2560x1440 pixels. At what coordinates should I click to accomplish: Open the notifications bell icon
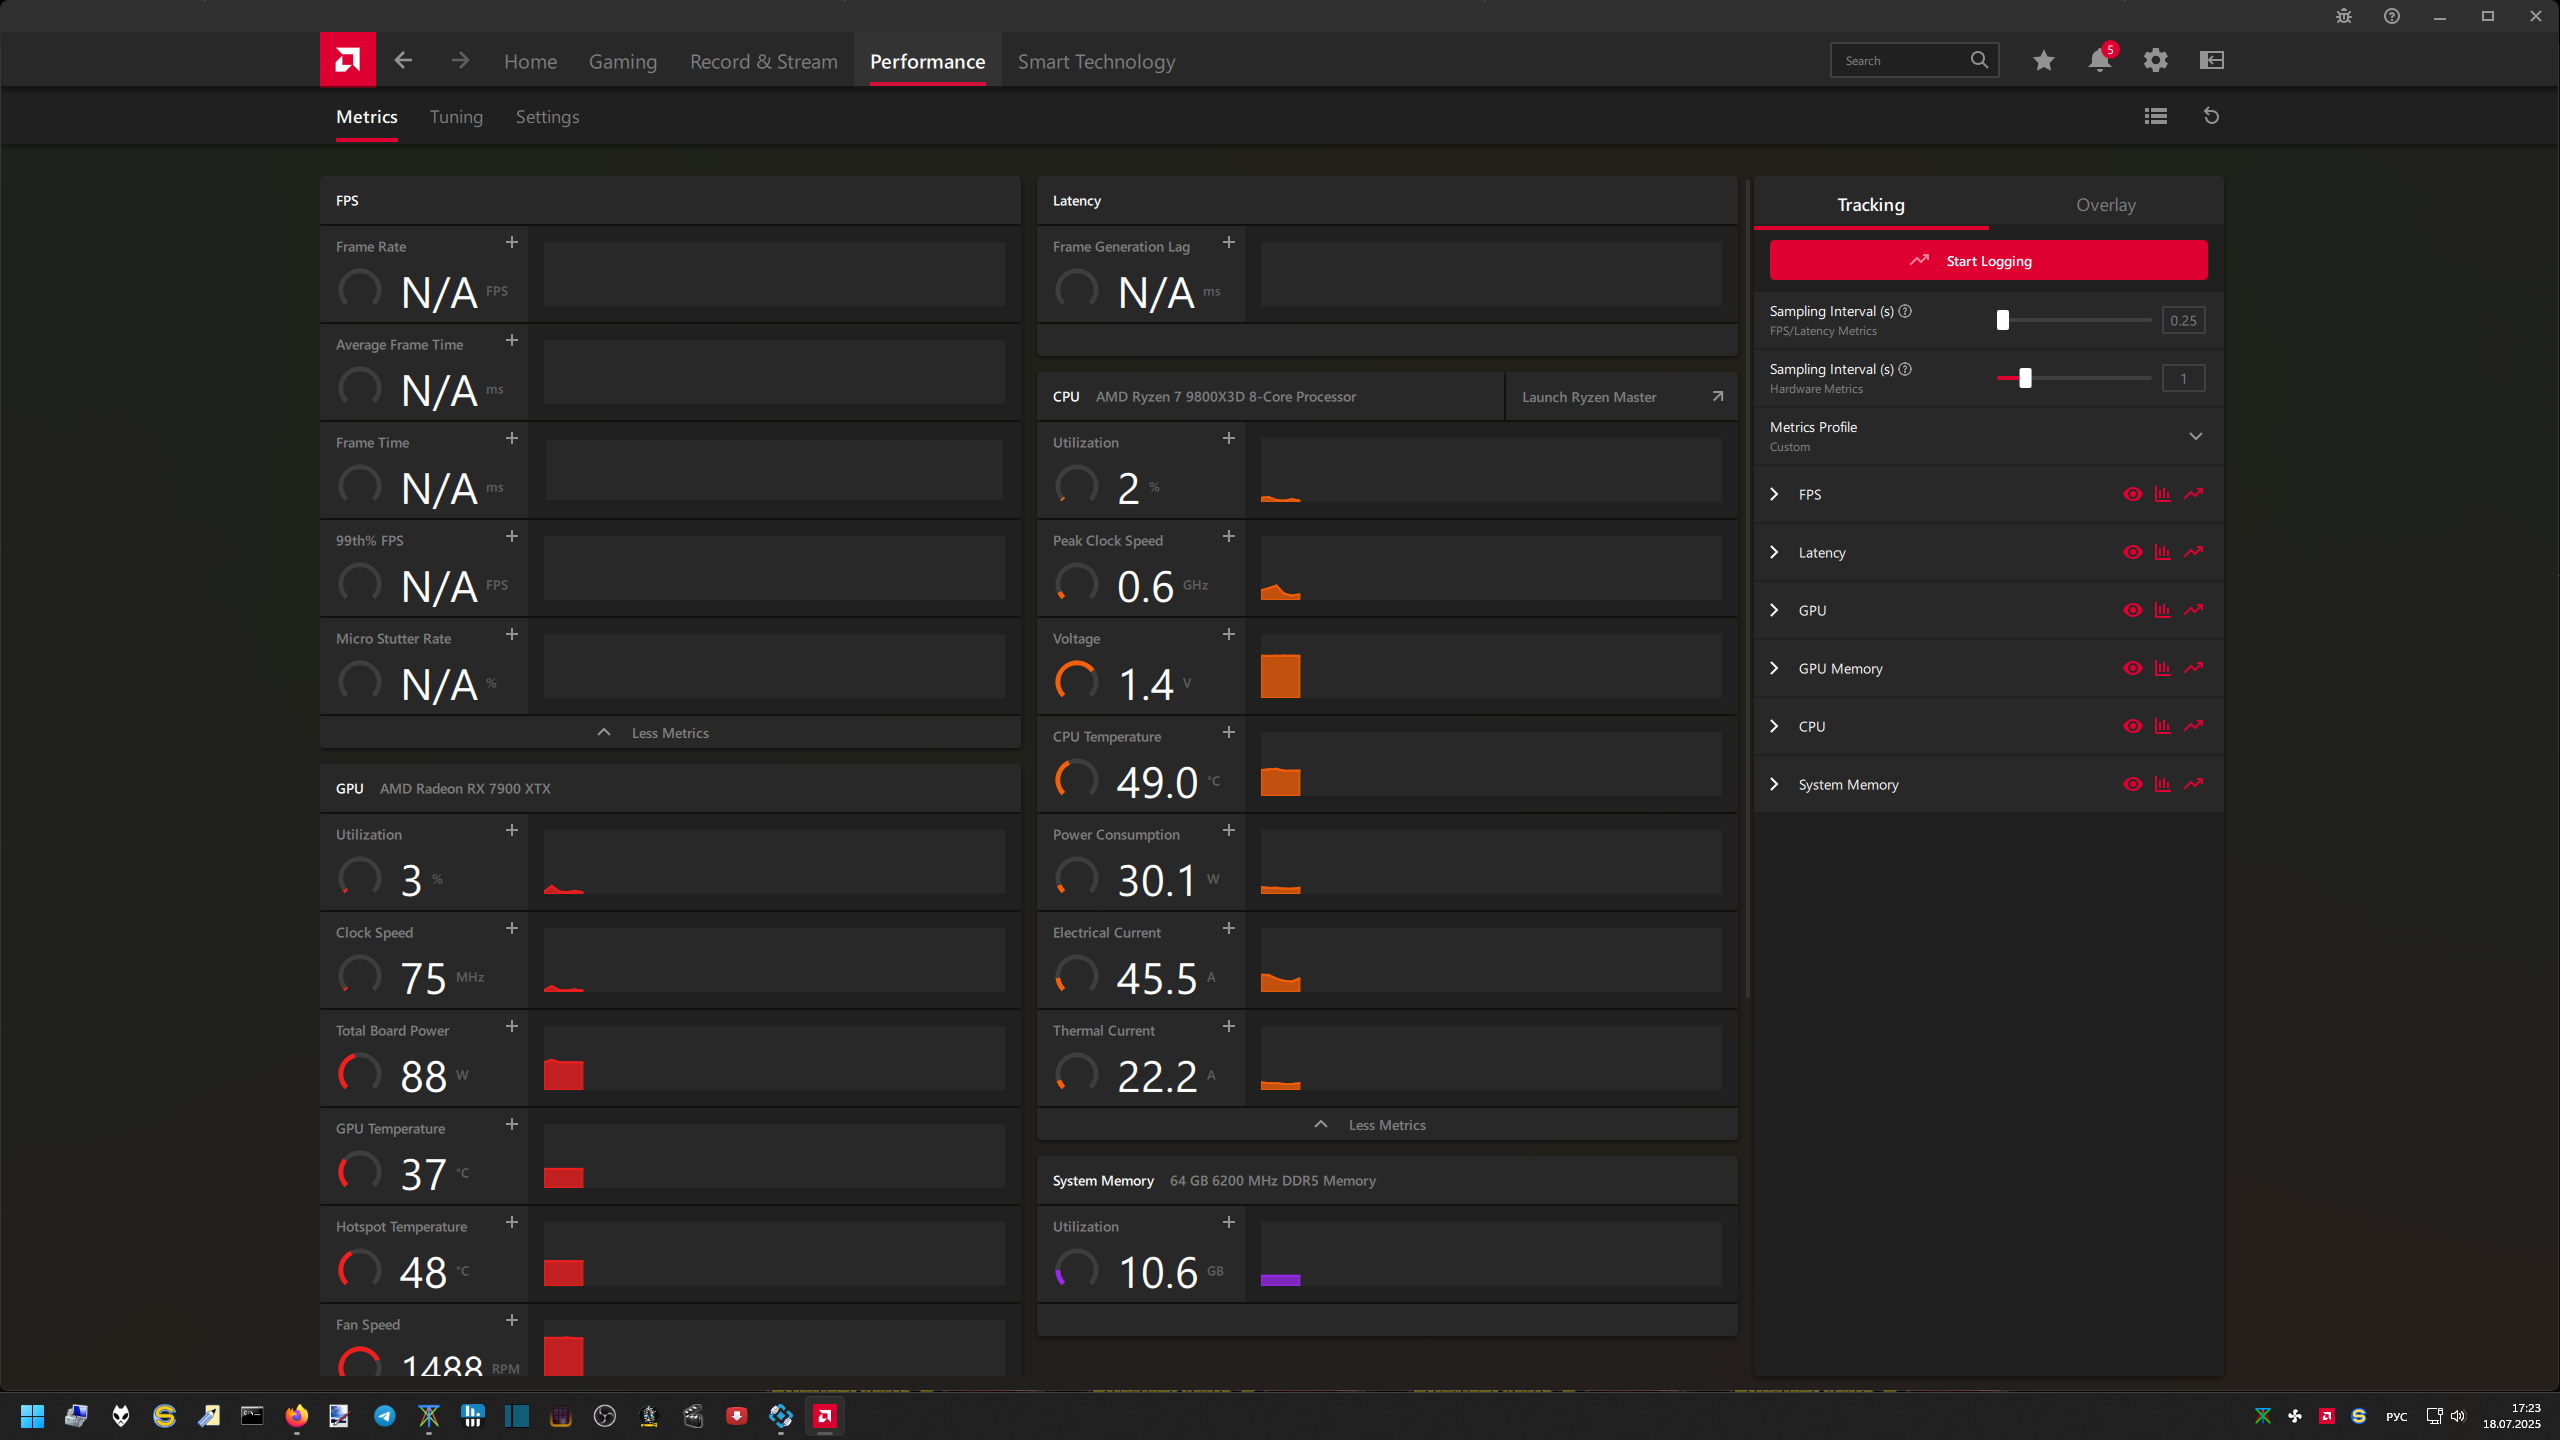point(2099,61)
